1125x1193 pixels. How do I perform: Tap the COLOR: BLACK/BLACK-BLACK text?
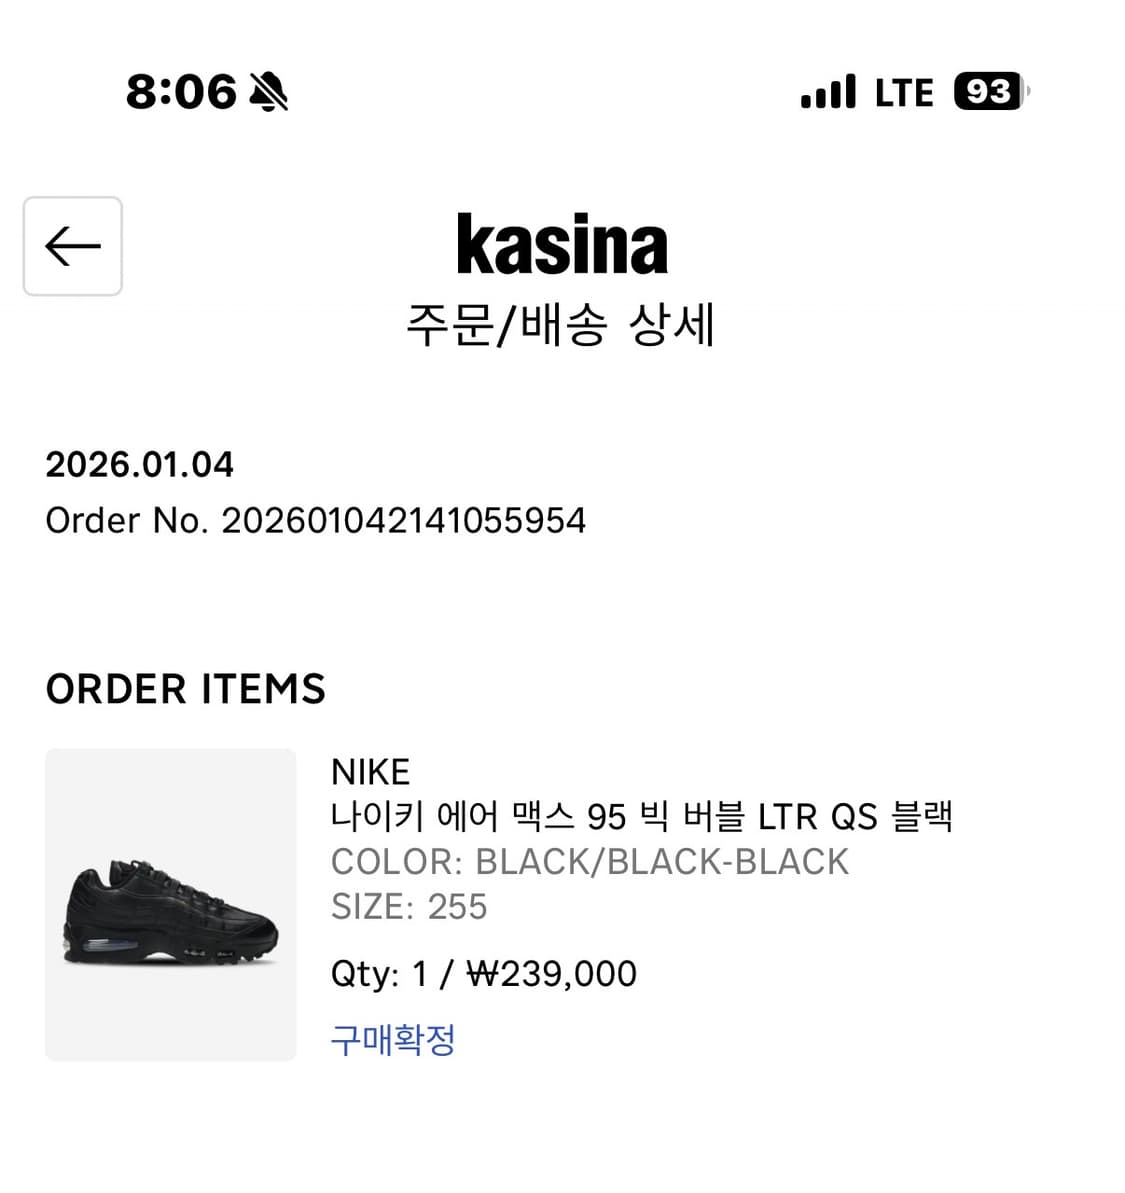589,861
